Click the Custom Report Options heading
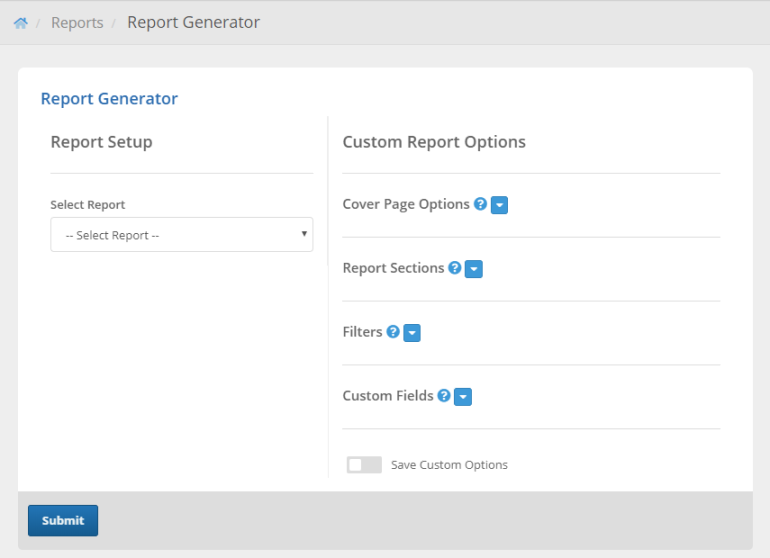This screenshot has height=558, width=770. (x=434, y=142)
